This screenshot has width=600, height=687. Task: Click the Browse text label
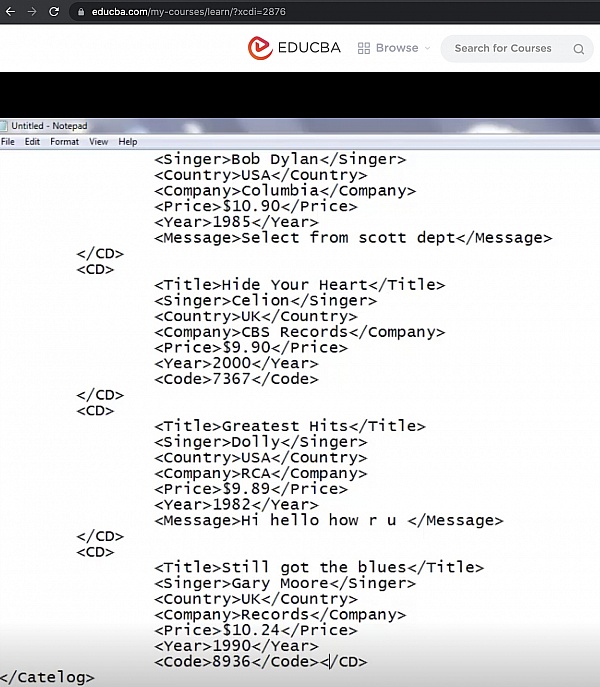tap(397, 48)
